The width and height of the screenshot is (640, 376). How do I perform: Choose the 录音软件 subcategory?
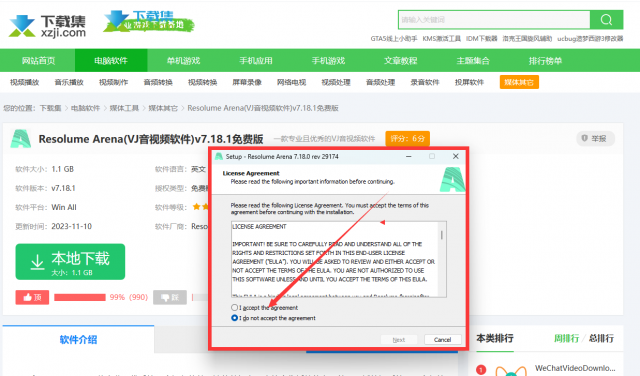(425, 82)
